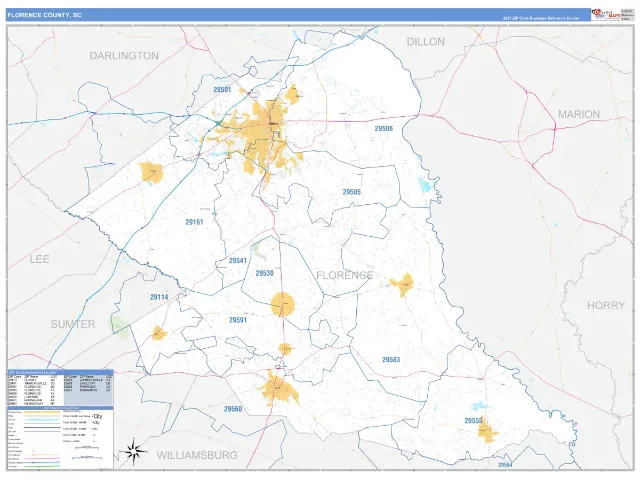This screenshot has width=640, height=480.
Task: Click the round orange town in ZIP 29530
Action: pyautogui.click(x=283, y=304)
